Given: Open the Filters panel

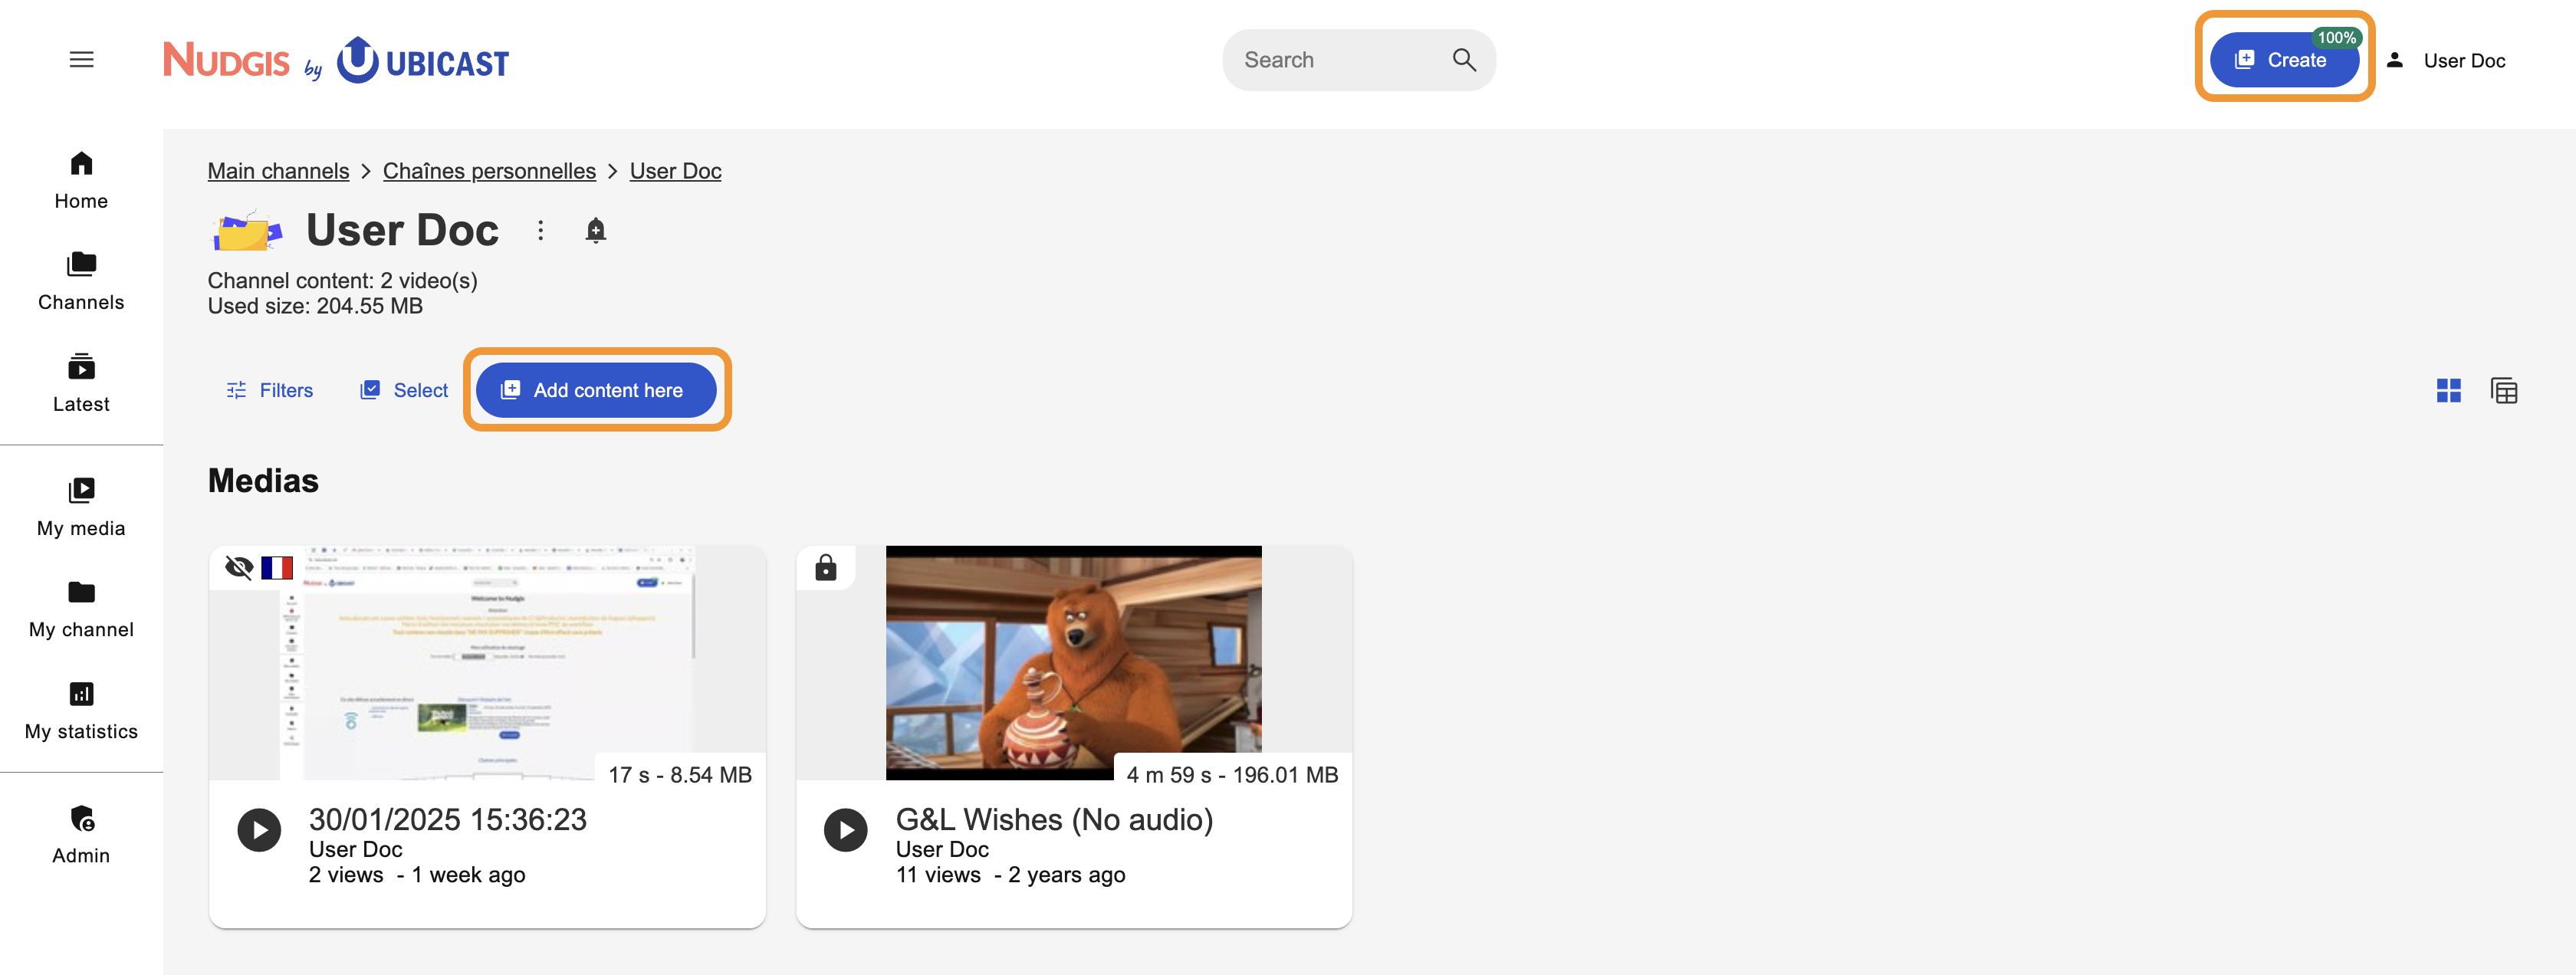Looking at the screenshot, I should (x=270, y=390).
